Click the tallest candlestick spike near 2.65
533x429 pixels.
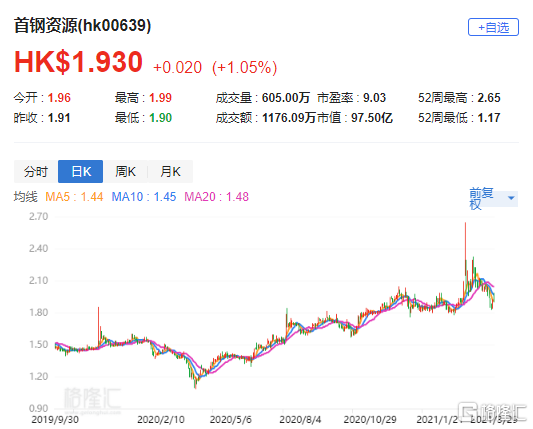tap(465, 249)
